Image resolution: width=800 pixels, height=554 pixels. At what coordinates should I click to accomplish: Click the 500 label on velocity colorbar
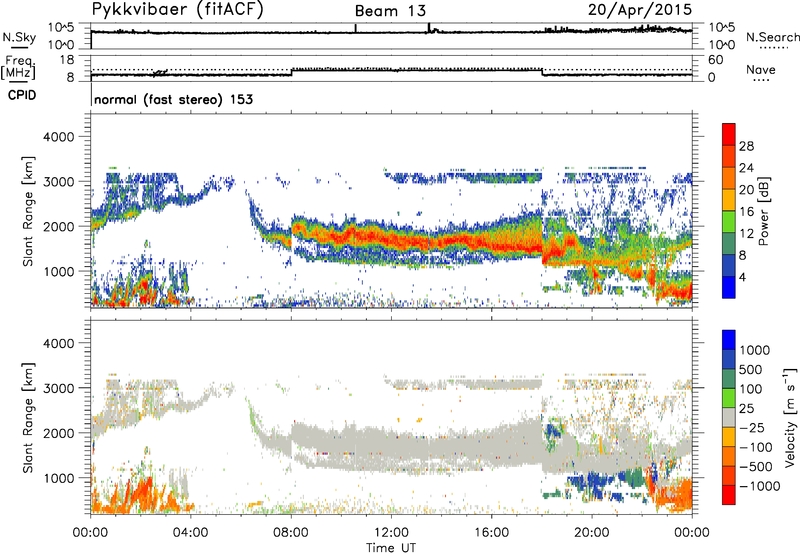pos(751,370)
